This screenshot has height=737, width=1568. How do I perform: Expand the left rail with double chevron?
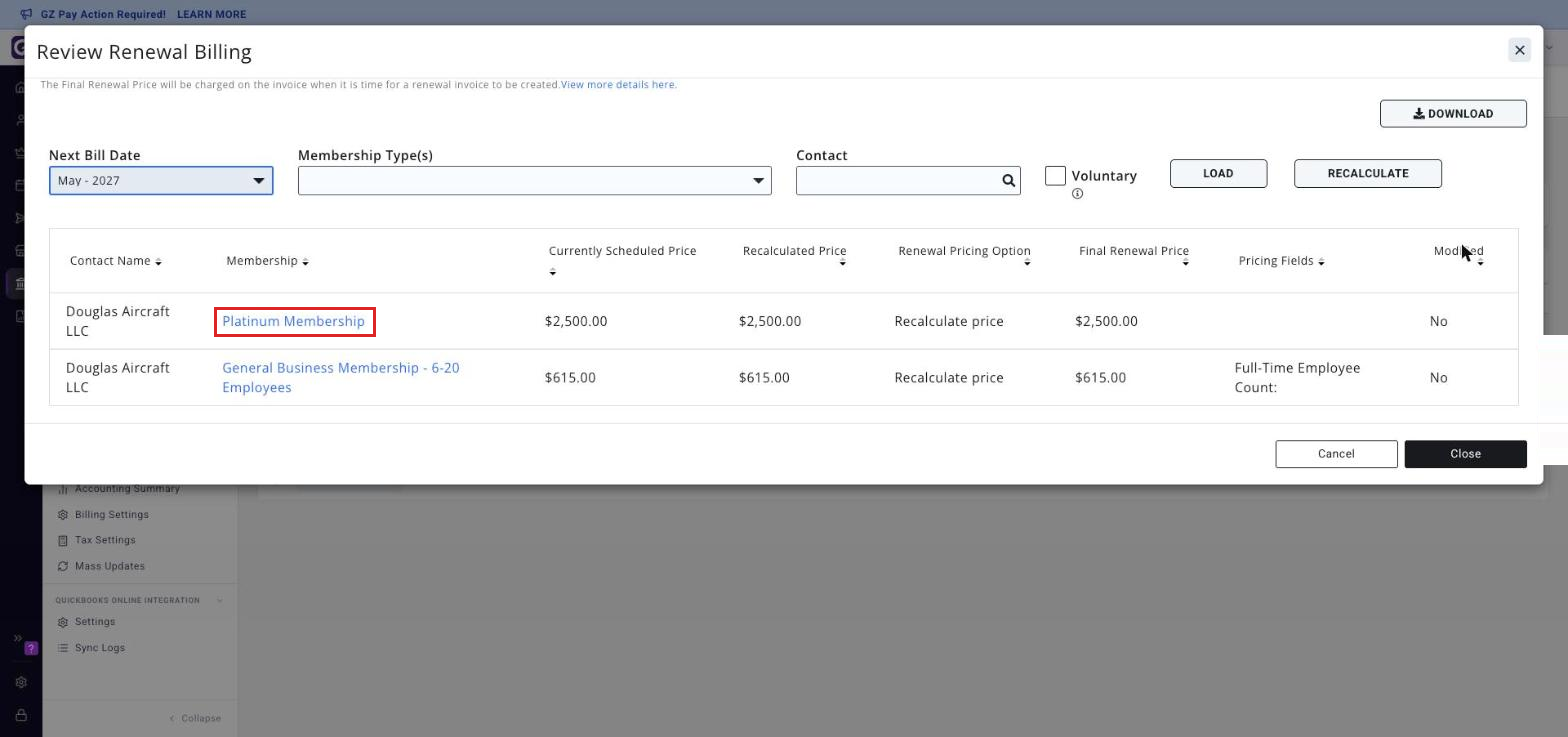click(17, 638)
